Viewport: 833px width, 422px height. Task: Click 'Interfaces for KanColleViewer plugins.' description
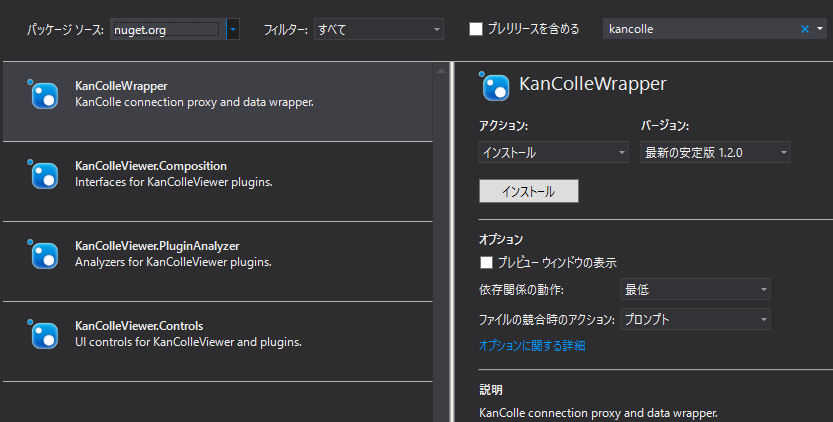click(174, 182)
